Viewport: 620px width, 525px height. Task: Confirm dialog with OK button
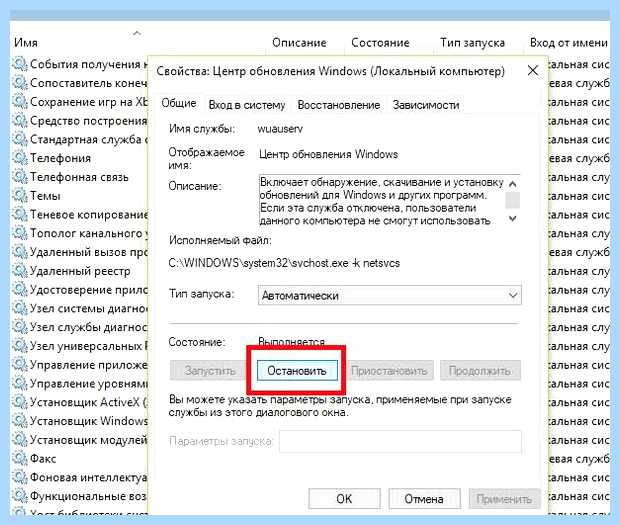[x=344, y=499]
